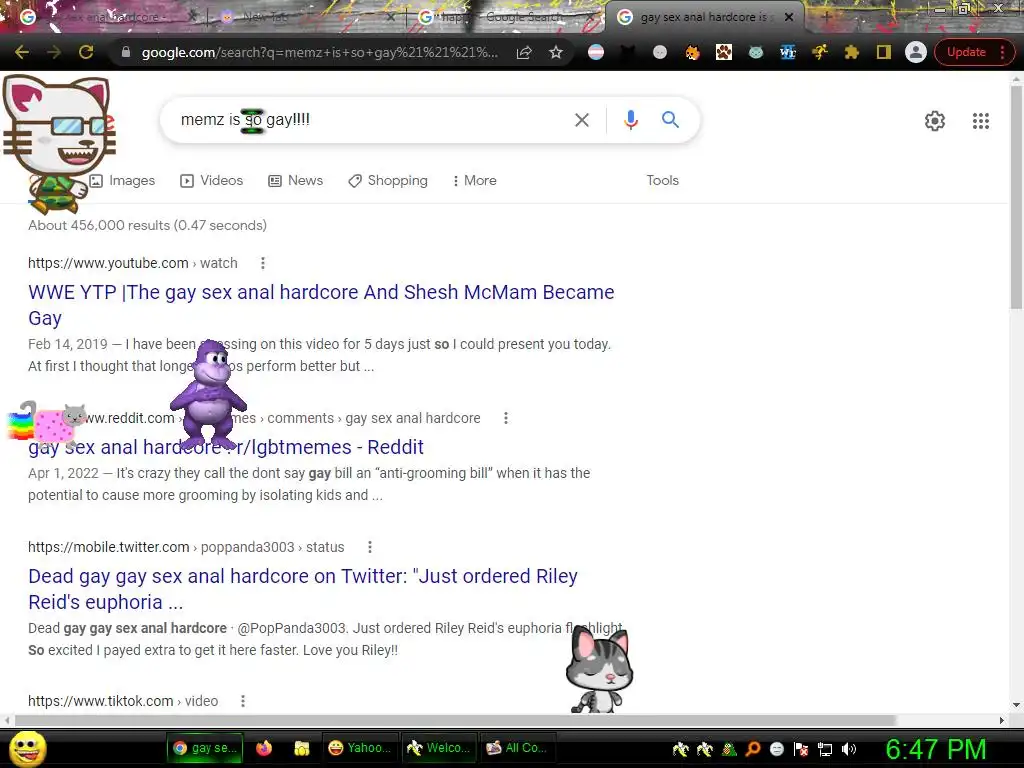Click the purple Bonzi gorilla mascot
The image size is (1024, 768).
(x=209, y=395)
